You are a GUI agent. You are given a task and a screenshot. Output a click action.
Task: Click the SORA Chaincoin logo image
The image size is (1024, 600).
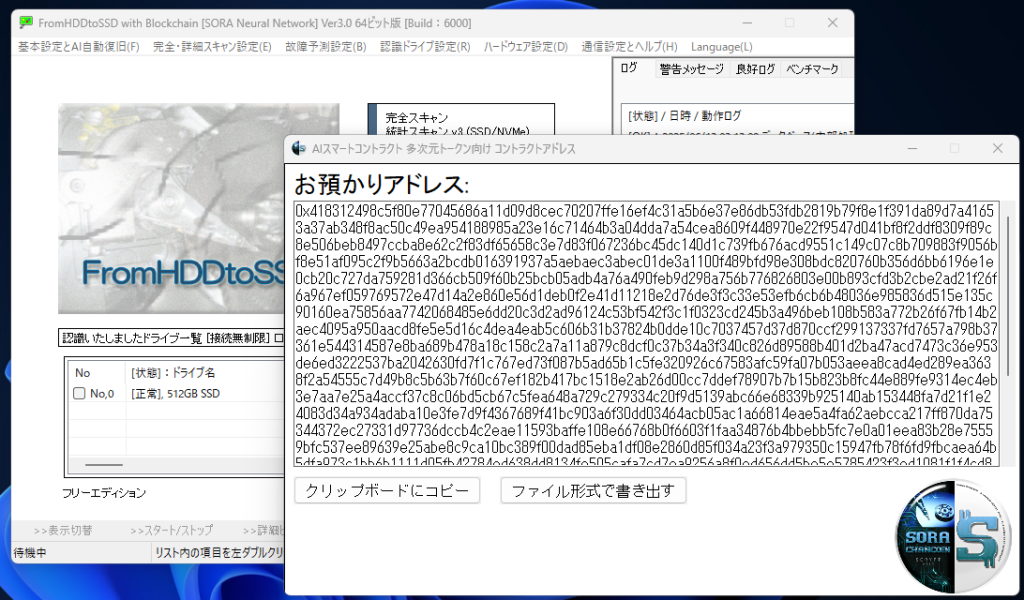click(x=953, y=536)
